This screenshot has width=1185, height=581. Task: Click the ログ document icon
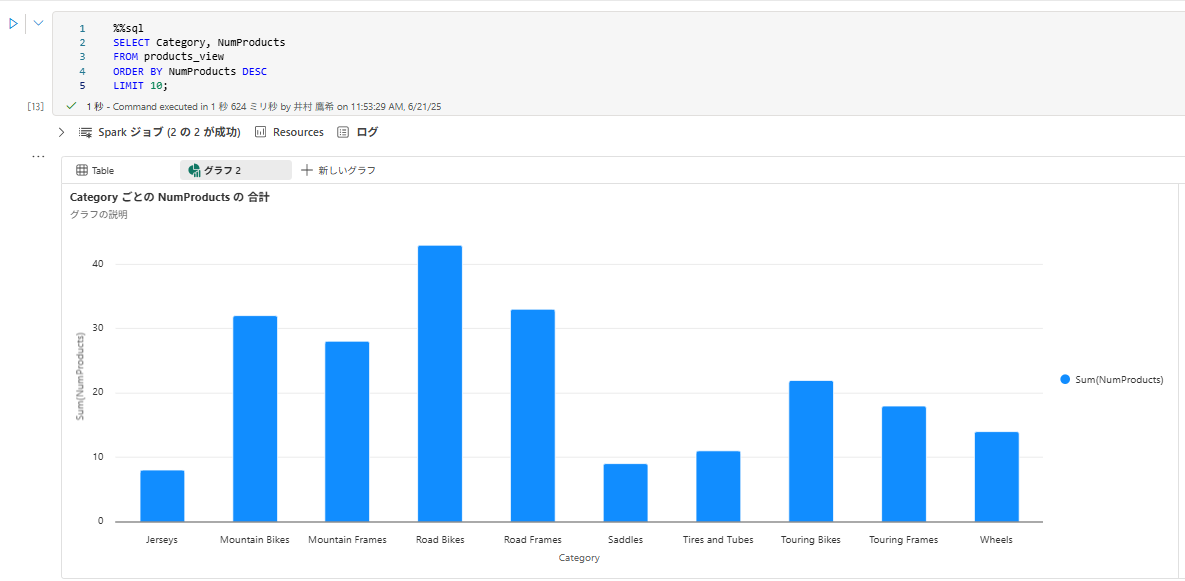(x=343, y=132)
